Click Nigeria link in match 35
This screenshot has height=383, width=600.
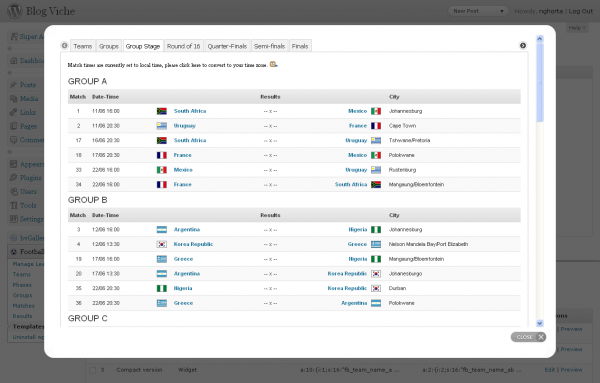pos(183,288)
